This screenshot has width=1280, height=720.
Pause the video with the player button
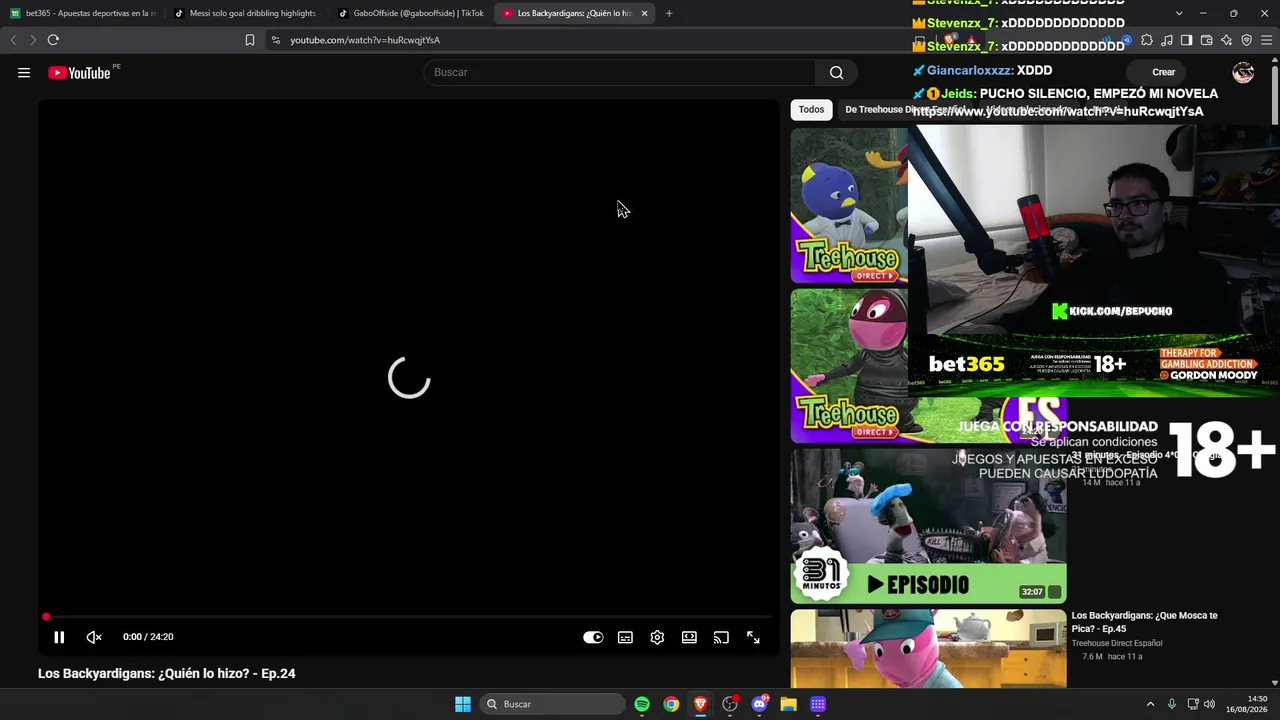click(x=59, y=637)
